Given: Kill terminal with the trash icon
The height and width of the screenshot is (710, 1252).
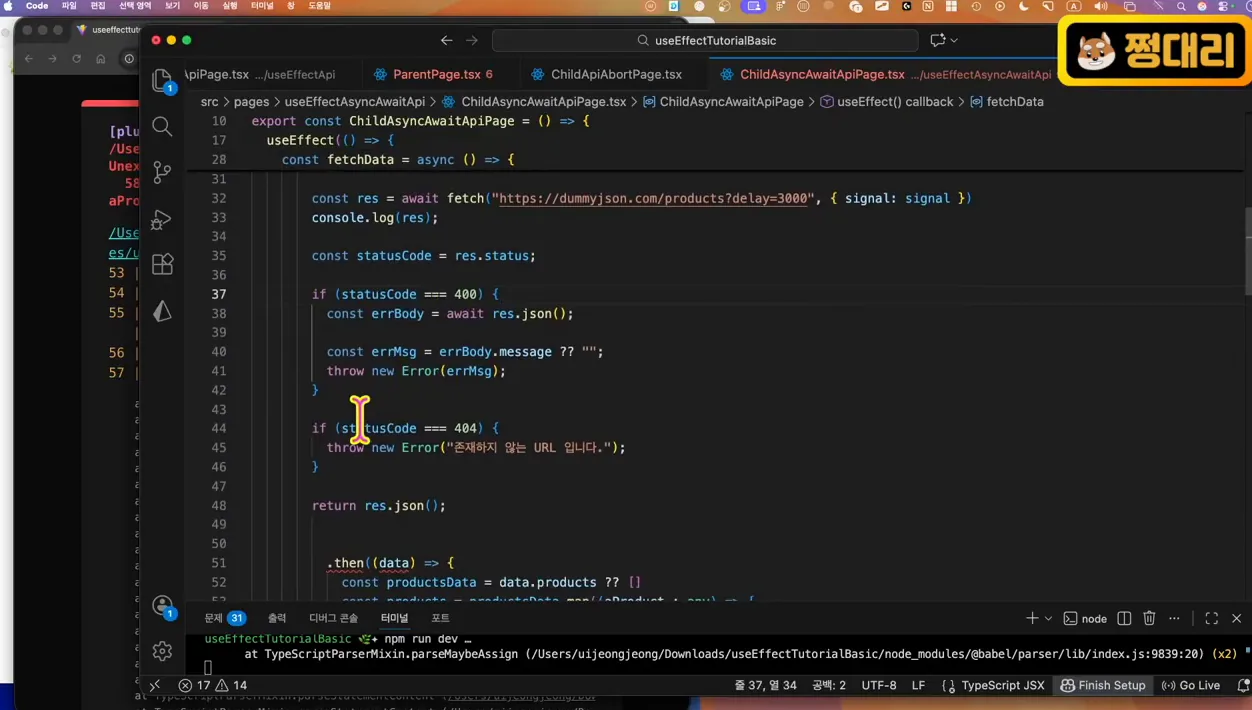Looking at the screenshot, I should 1149,618.
